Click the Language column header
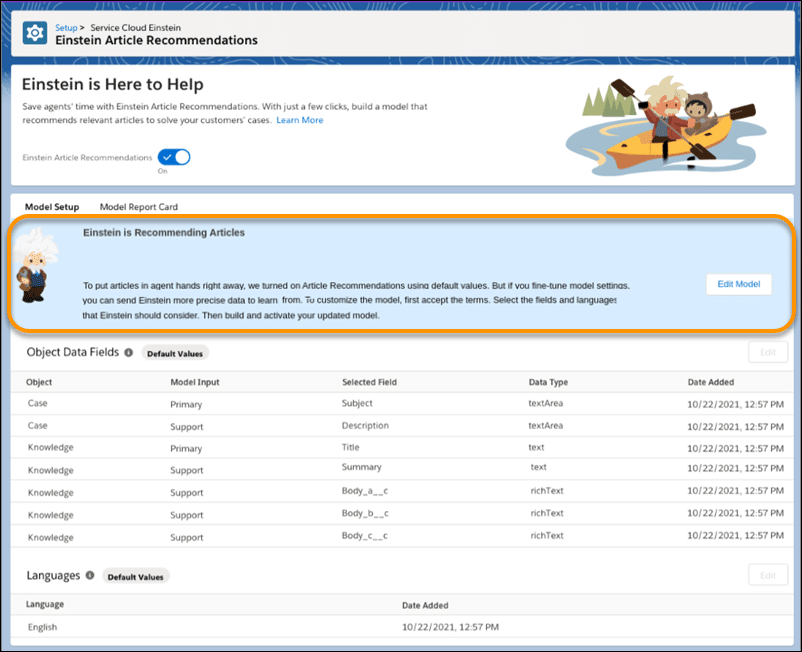Viewport: 802px width, 652px height. (45, 604)
